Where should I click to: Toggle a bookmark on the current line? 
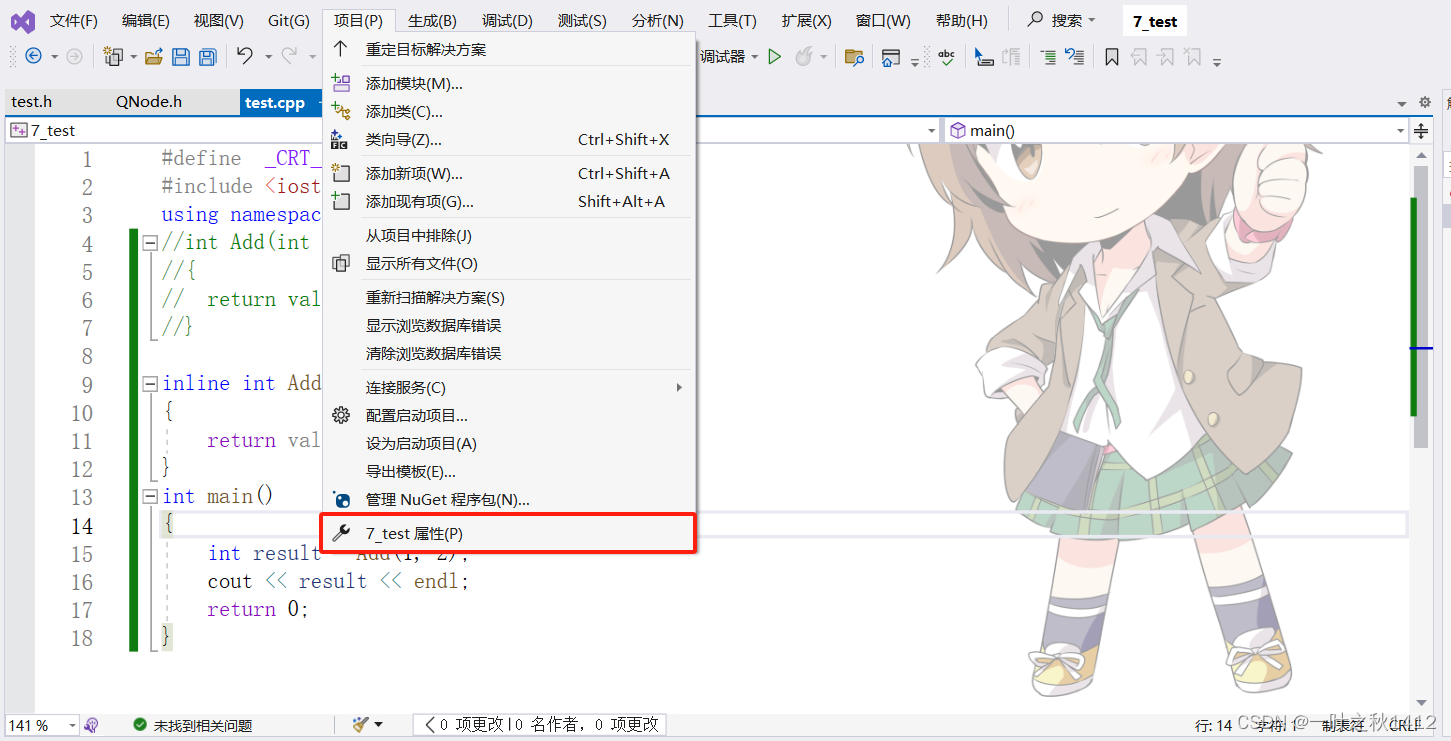pyautogui.click(x=1112, y=57)
